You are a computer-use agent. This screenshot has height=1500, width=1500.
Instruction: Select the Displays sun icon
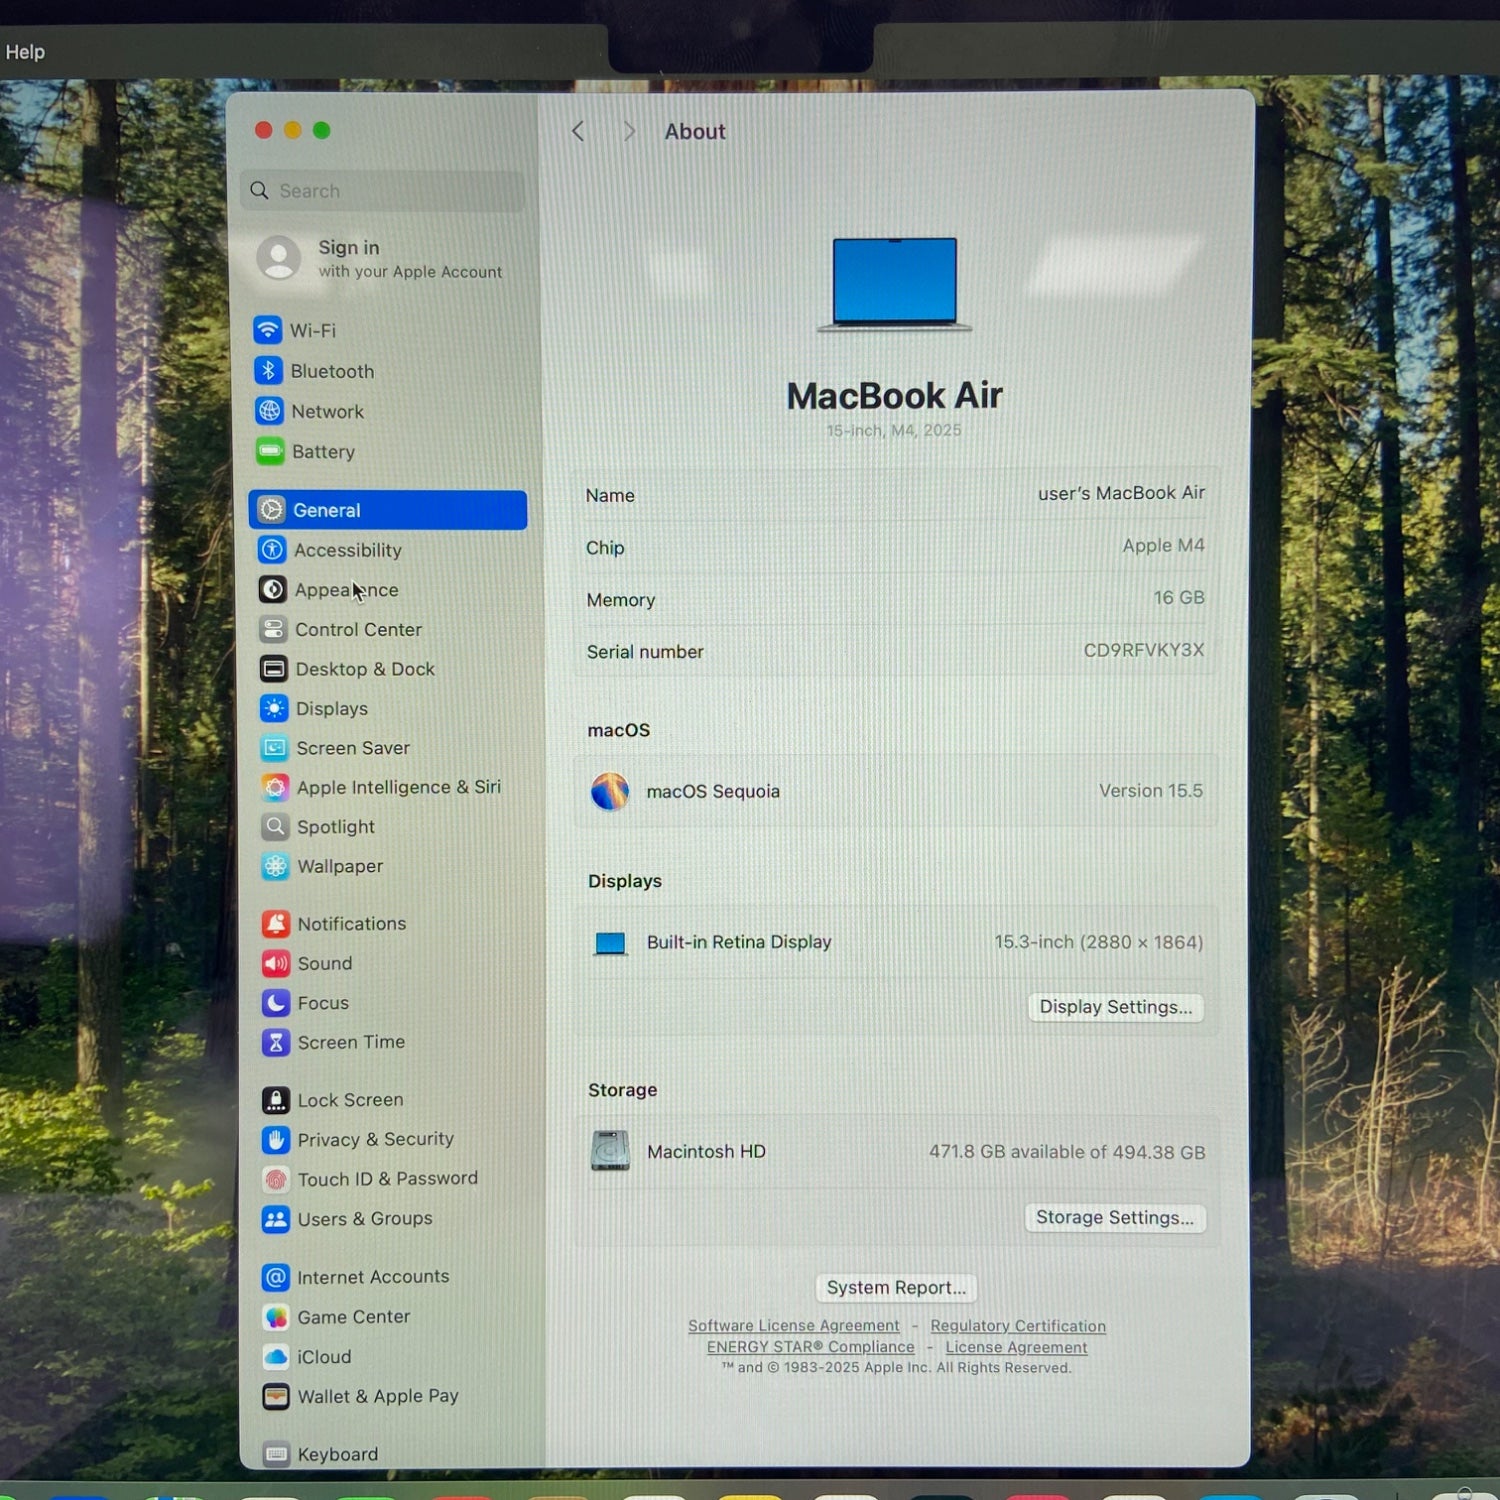pos(274,708)
